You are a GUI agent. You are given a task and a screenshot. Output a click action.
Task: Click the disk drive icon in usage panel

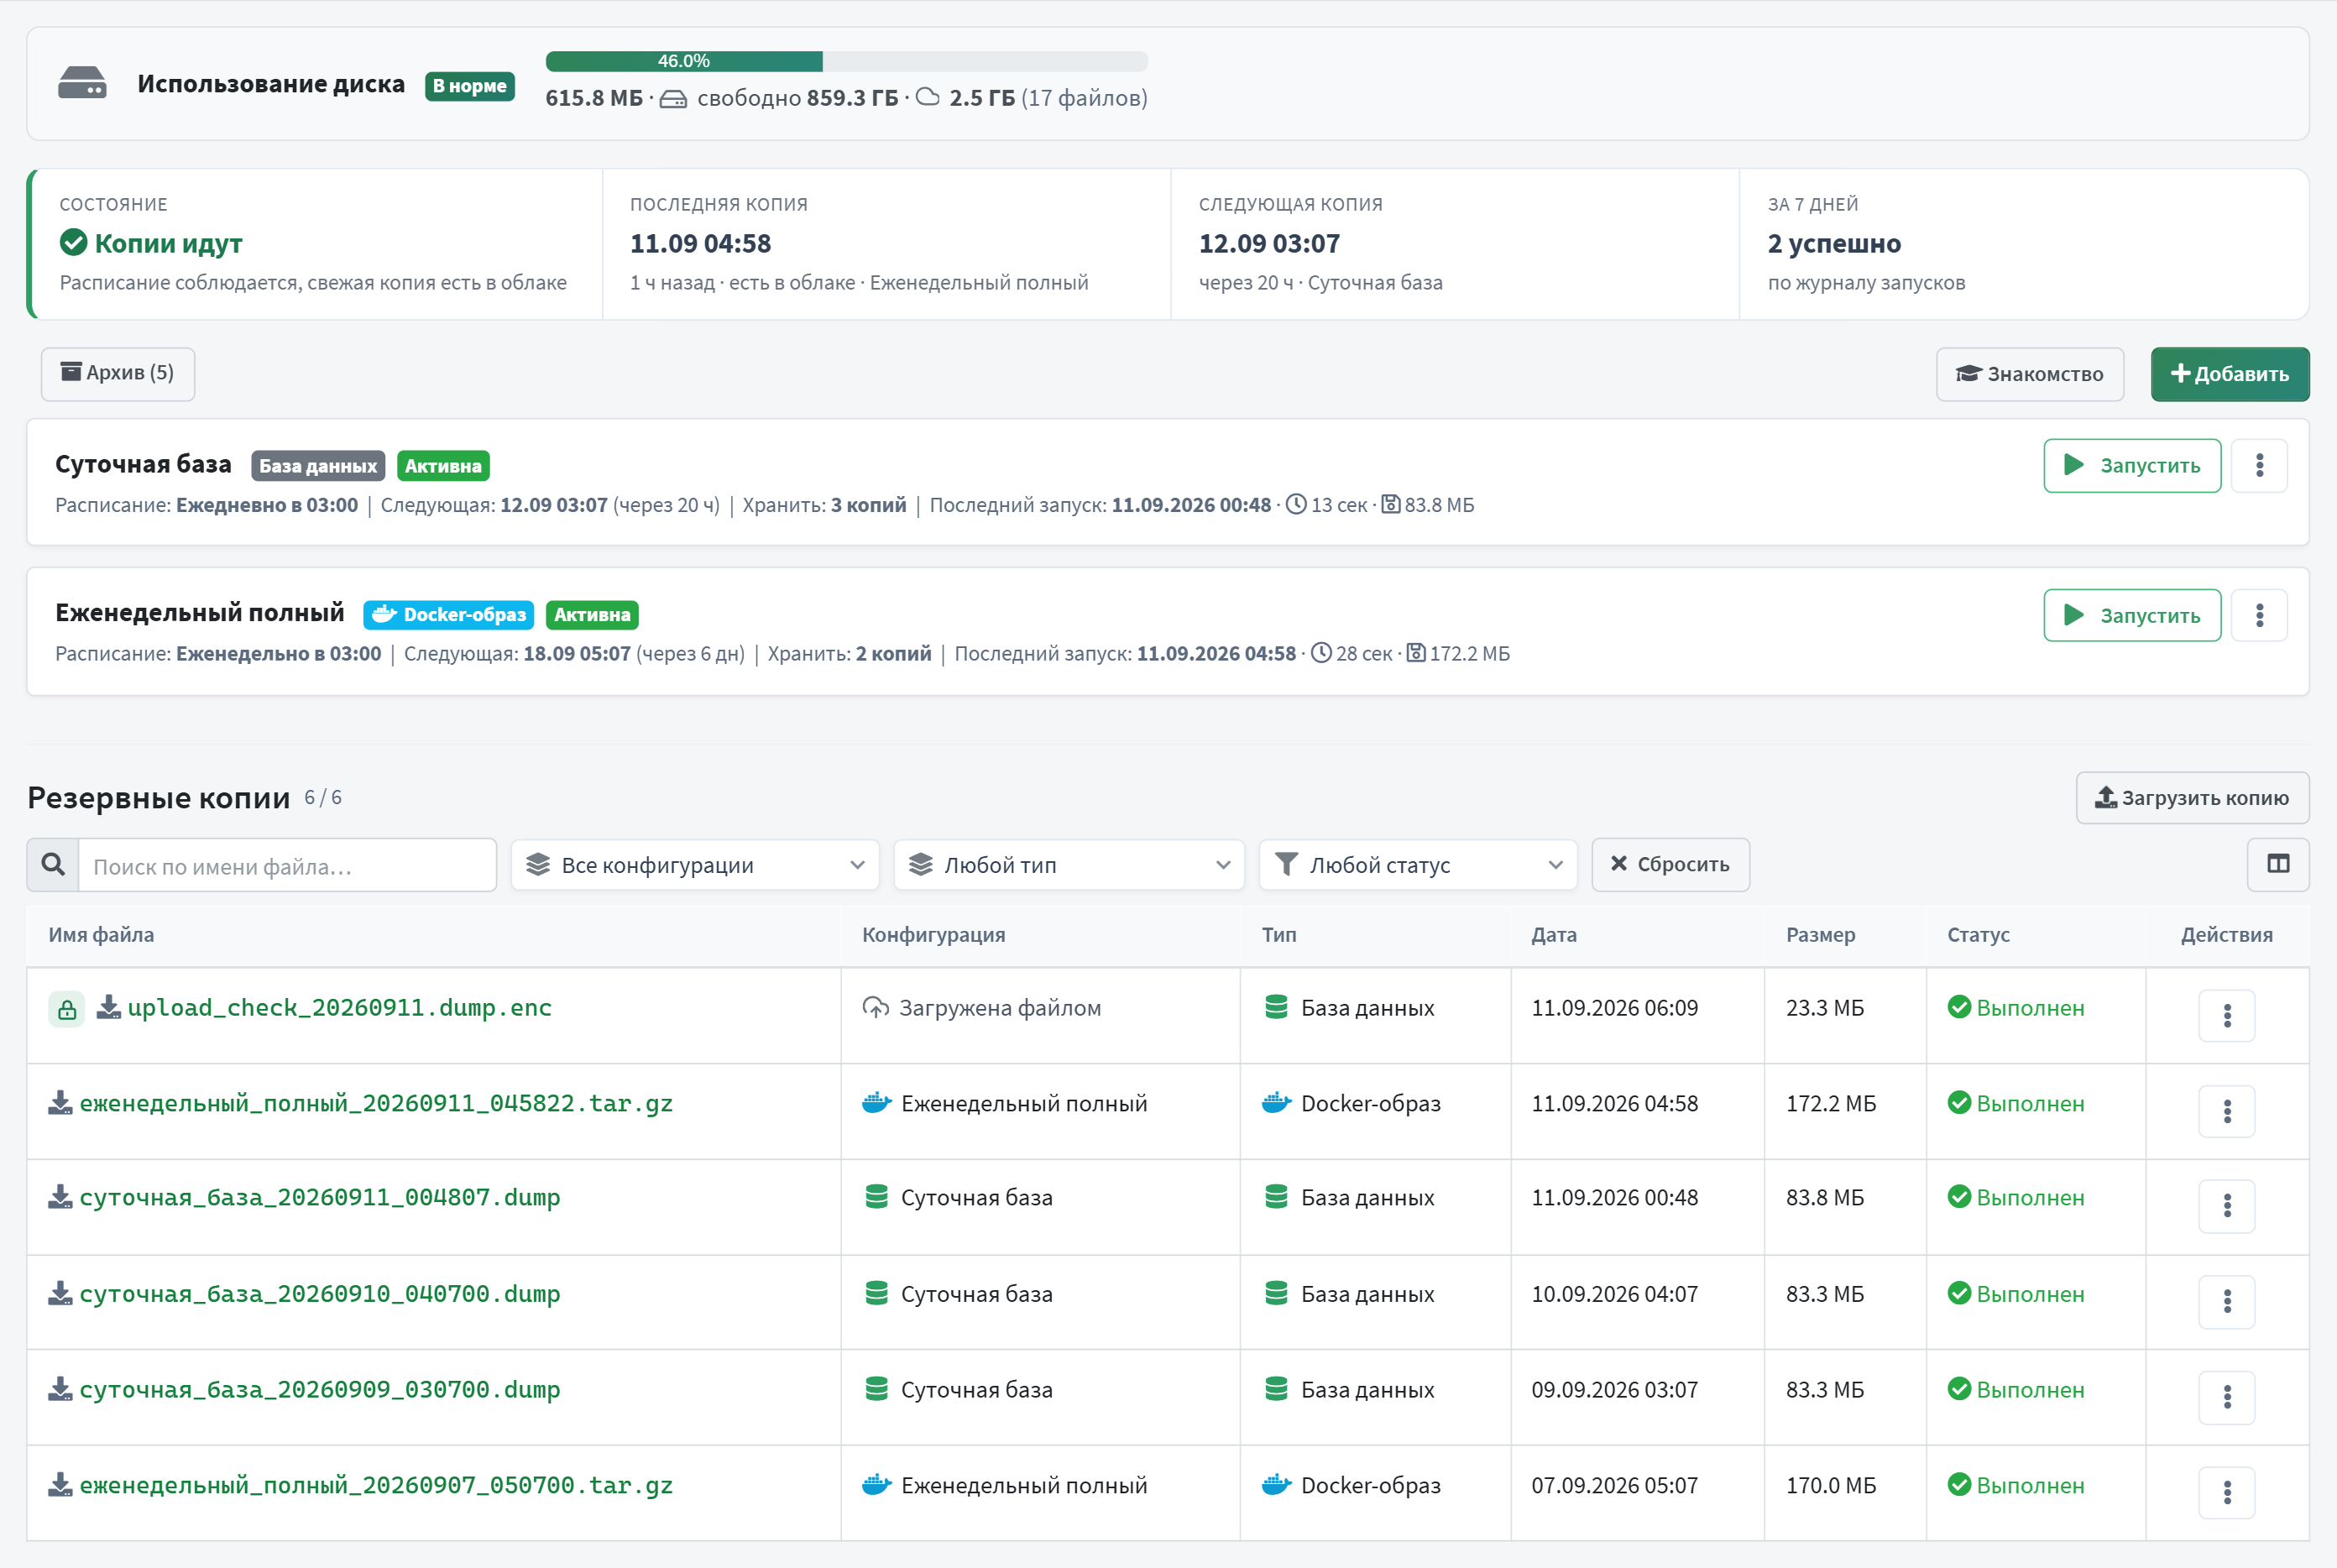tap(82, 83)
